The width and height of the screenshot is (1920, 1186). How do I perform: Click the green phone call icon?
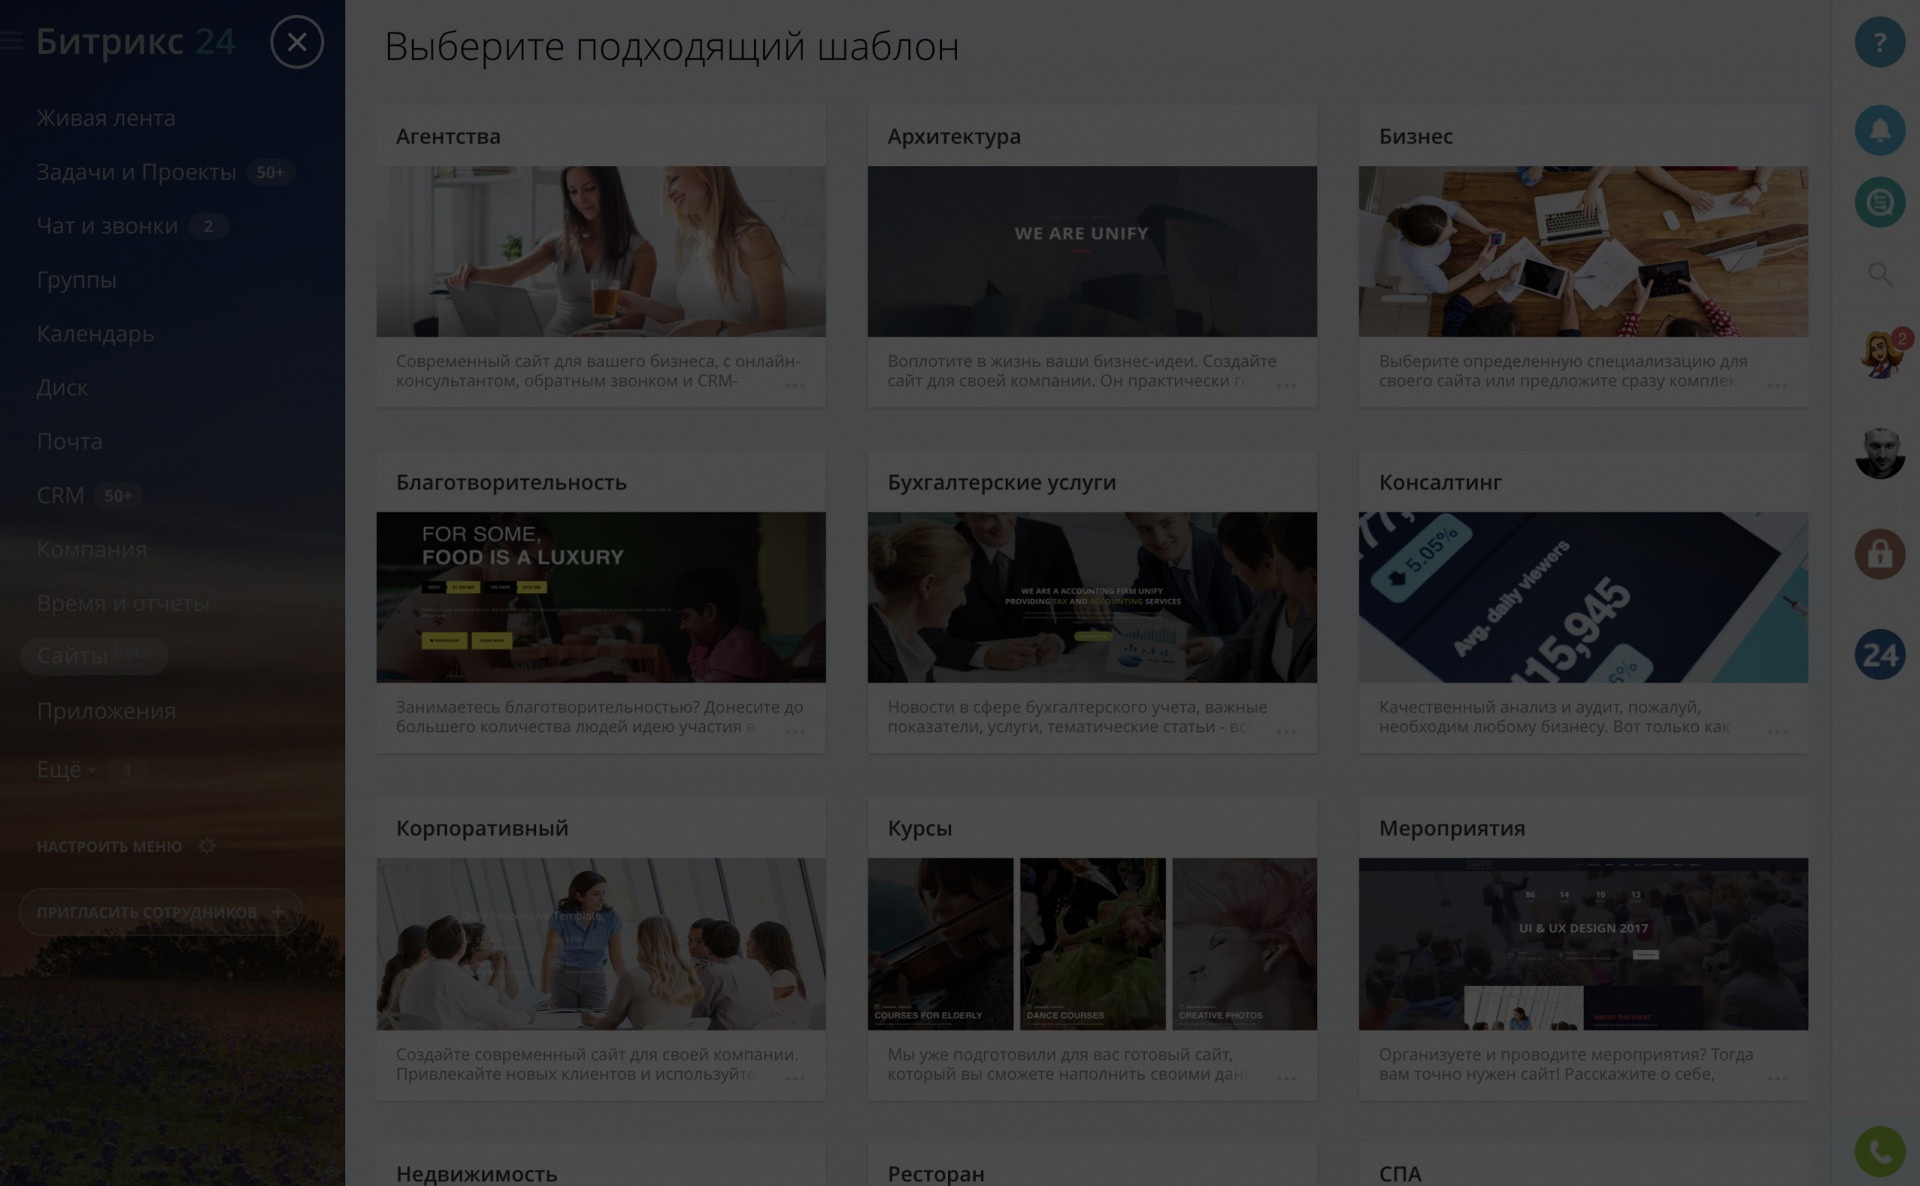[1879, 1152]
